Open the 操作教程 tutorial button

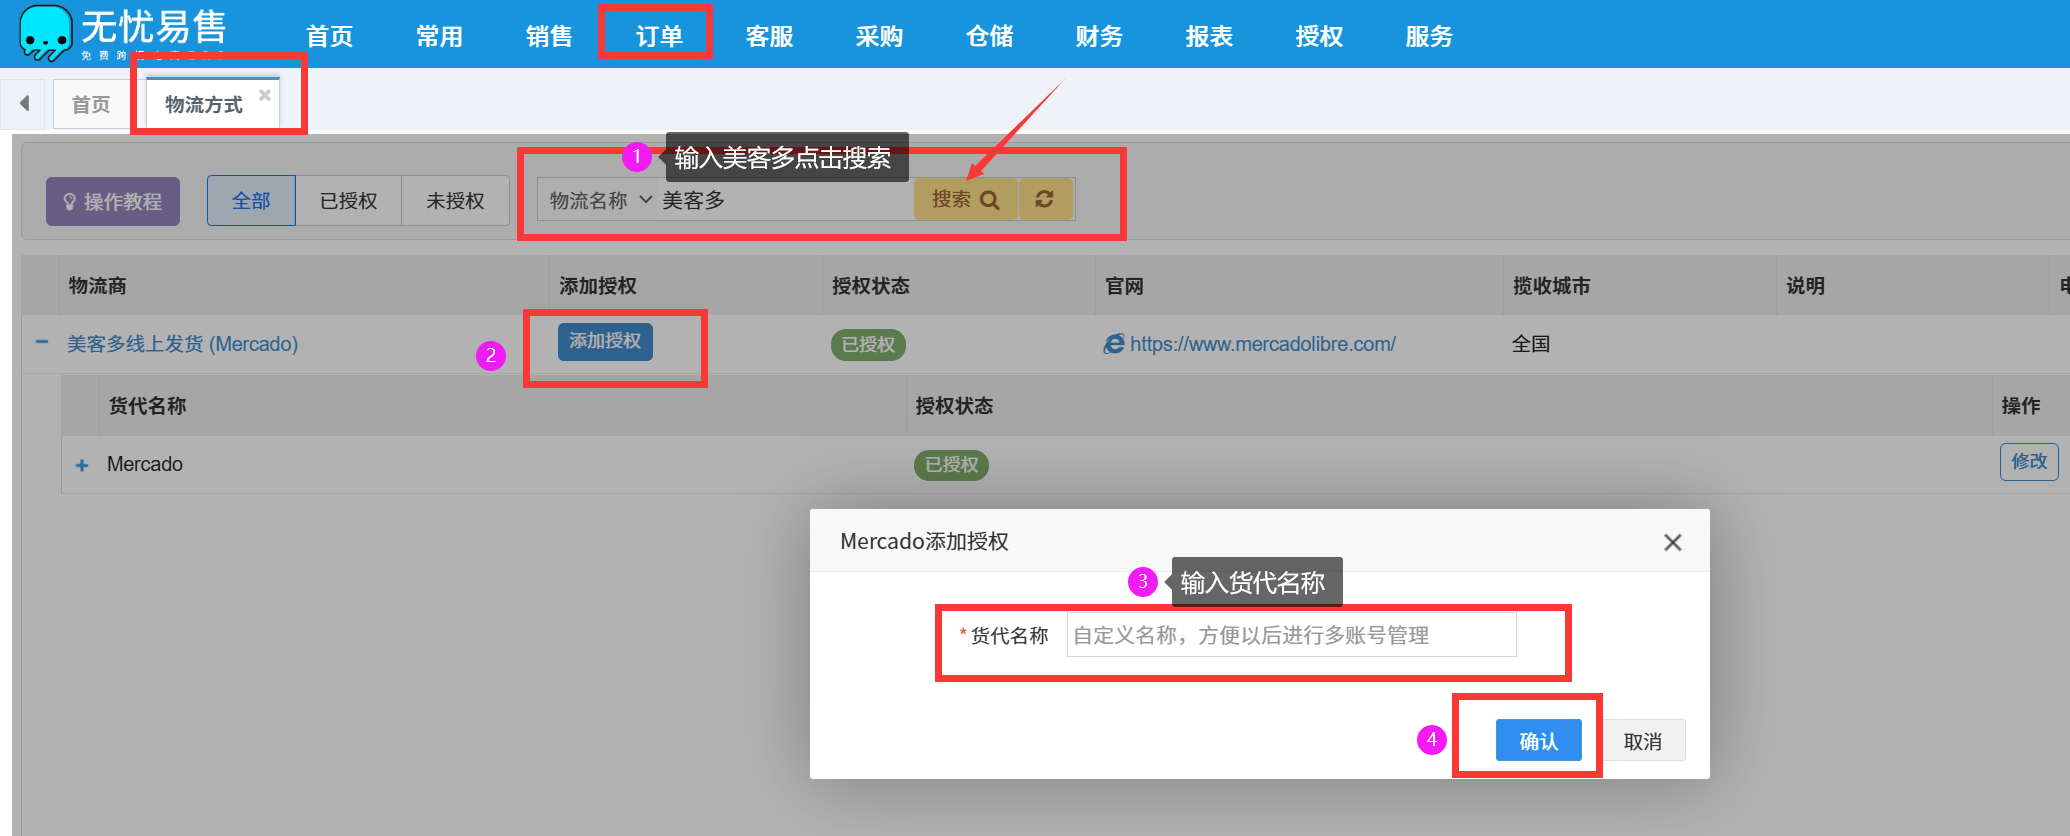pos(113,201)
